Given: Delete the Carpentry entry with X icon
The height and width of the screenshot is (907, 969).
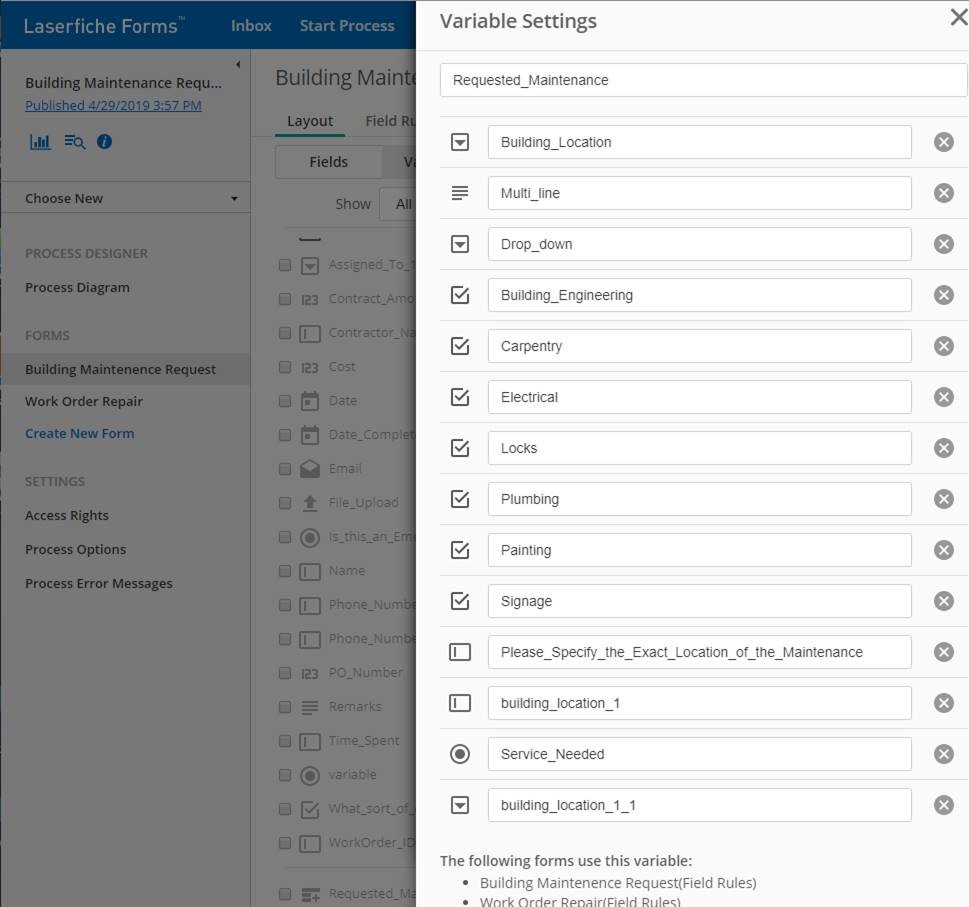Looking at the screenshot, I should pos(943,346).
